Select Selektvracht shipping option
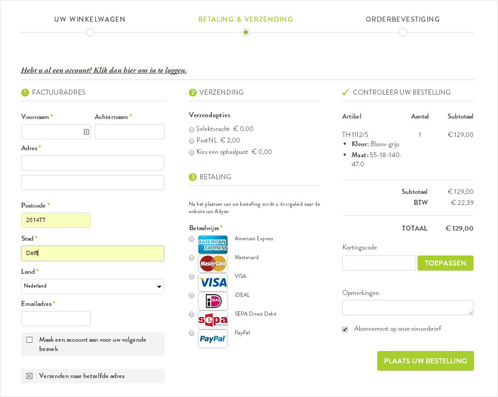 tap(191, 129)
